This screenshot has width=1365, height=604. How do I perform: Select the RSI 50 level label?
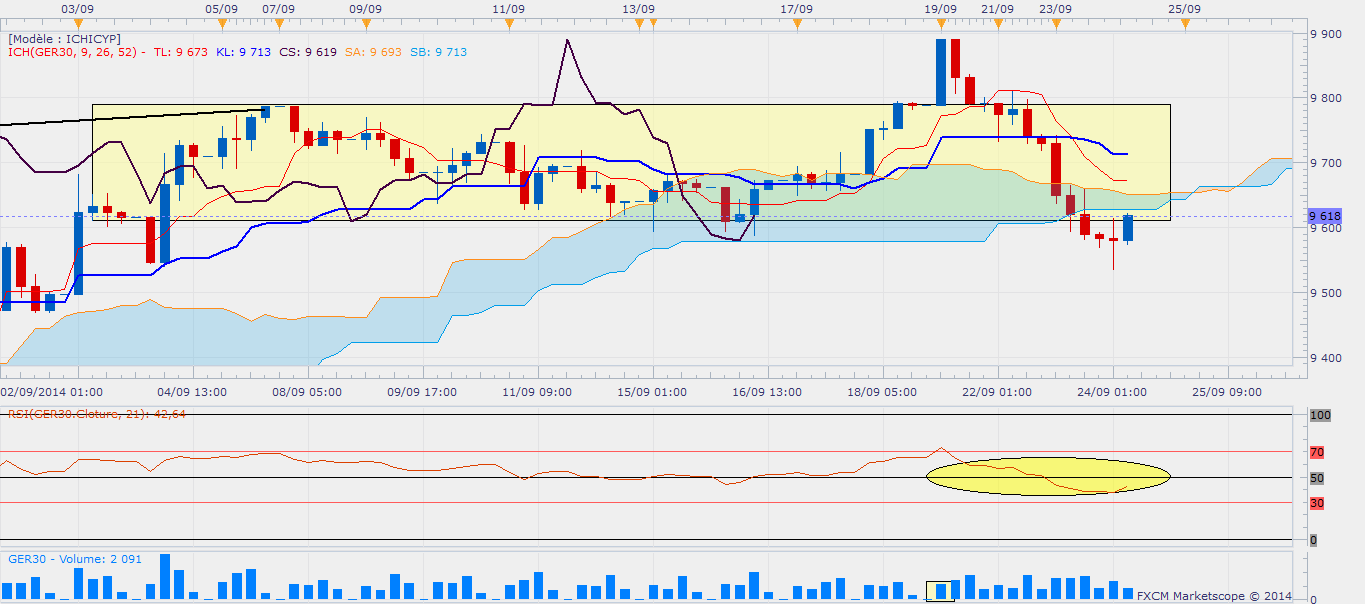click(1317, 478)
